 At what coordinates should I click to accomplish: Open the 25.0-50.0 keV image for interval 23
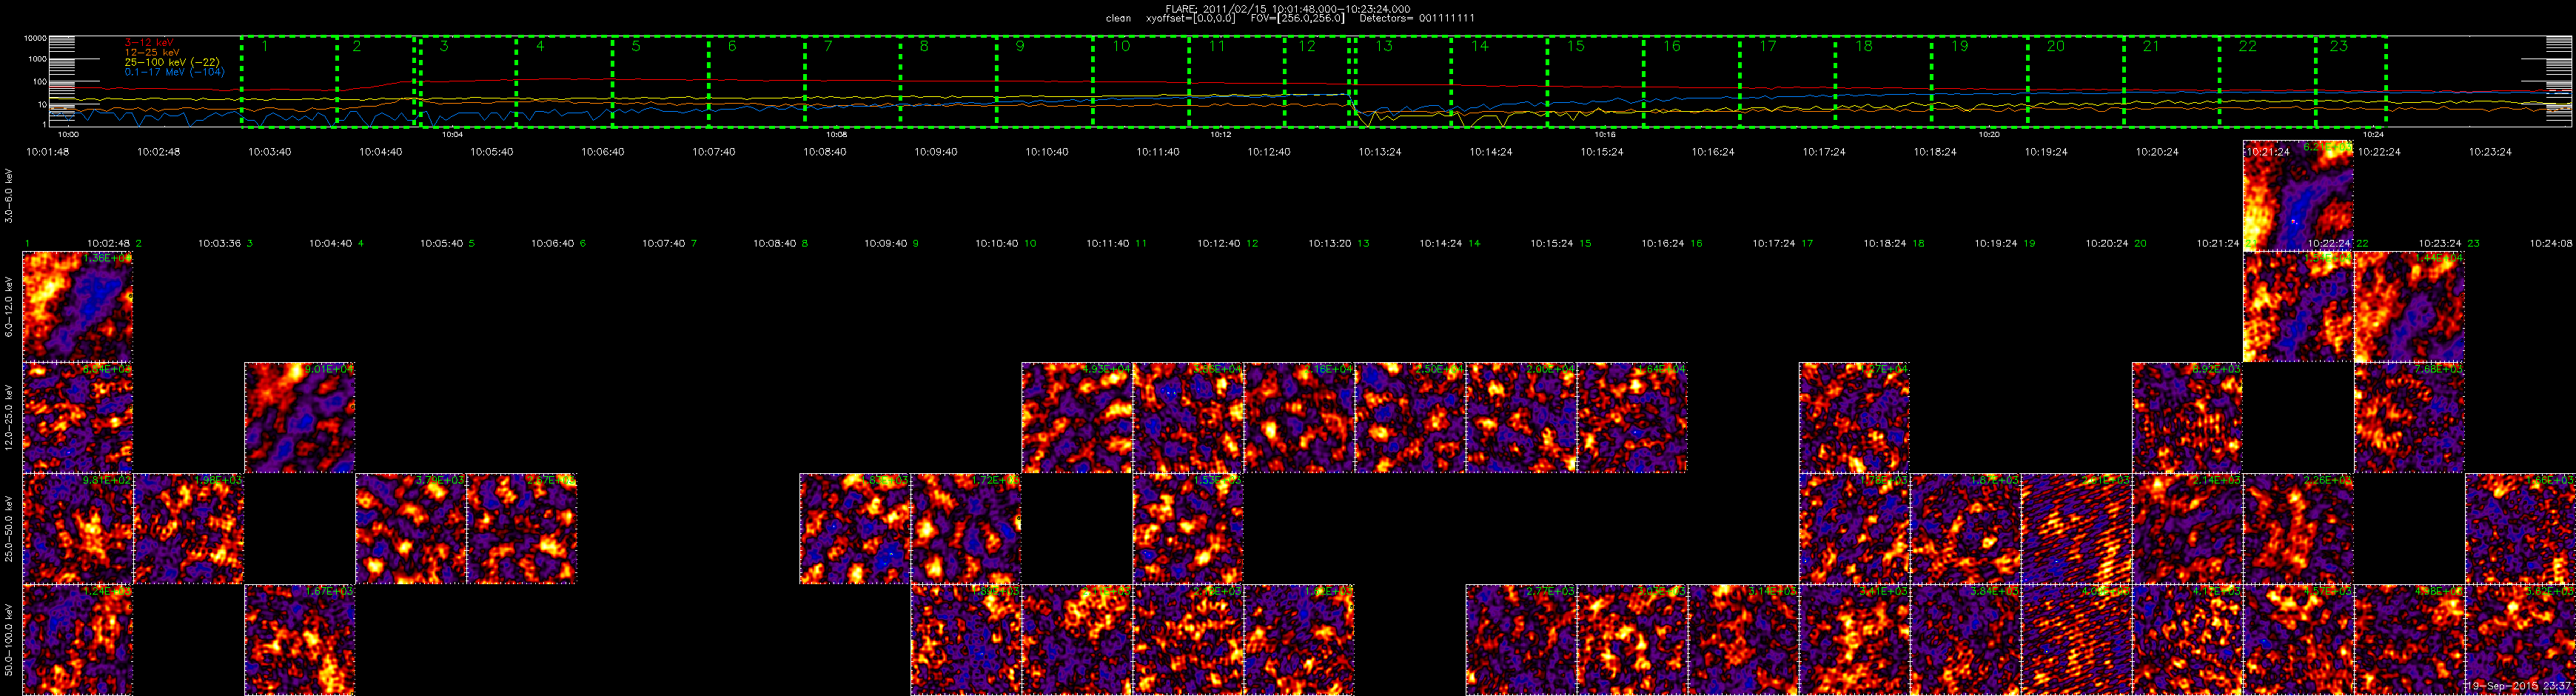[x=2519, y=529]
